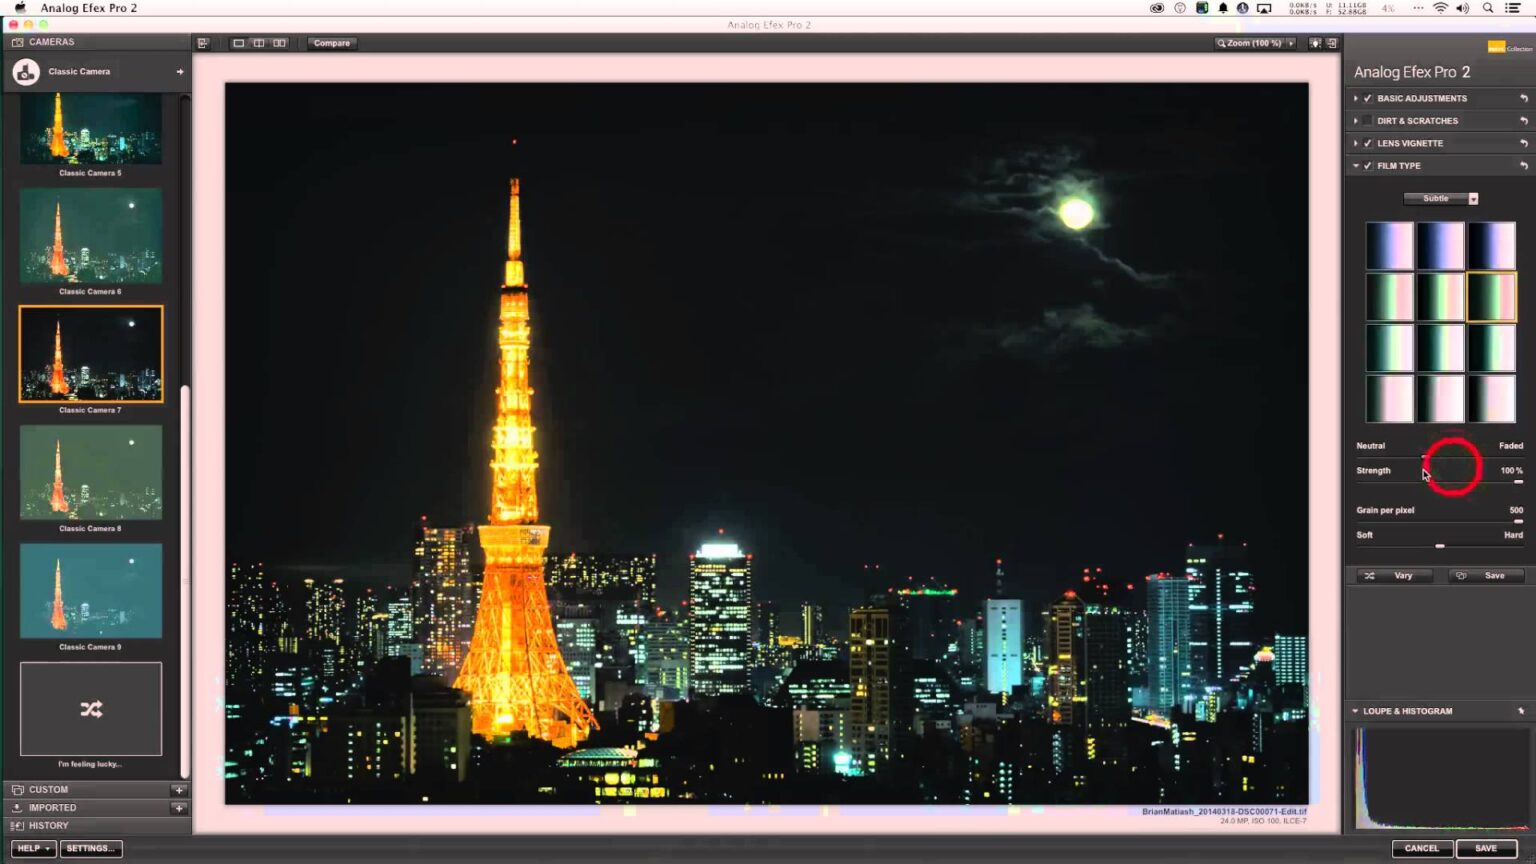Open the Subtle film type dropdown
Screen dimensions: 1536x864
(x=1472, y=198)
